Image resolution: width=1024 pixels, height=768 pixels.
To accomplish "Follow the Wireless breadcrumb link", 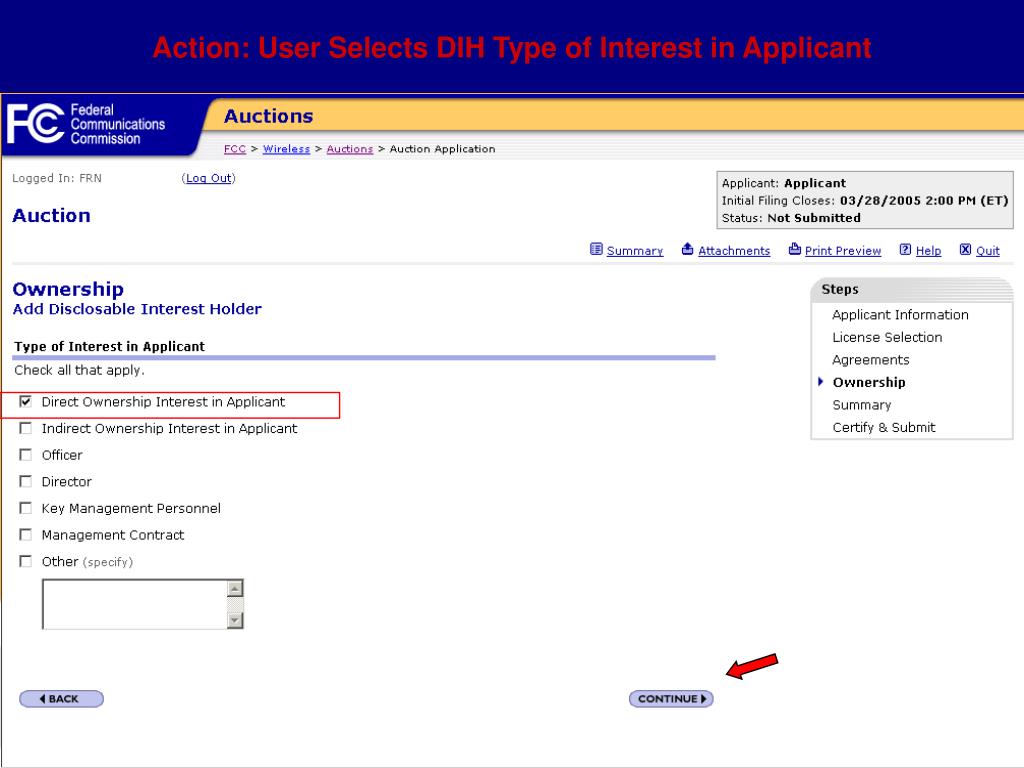I will pyautogui.click(x=286, y=149).
